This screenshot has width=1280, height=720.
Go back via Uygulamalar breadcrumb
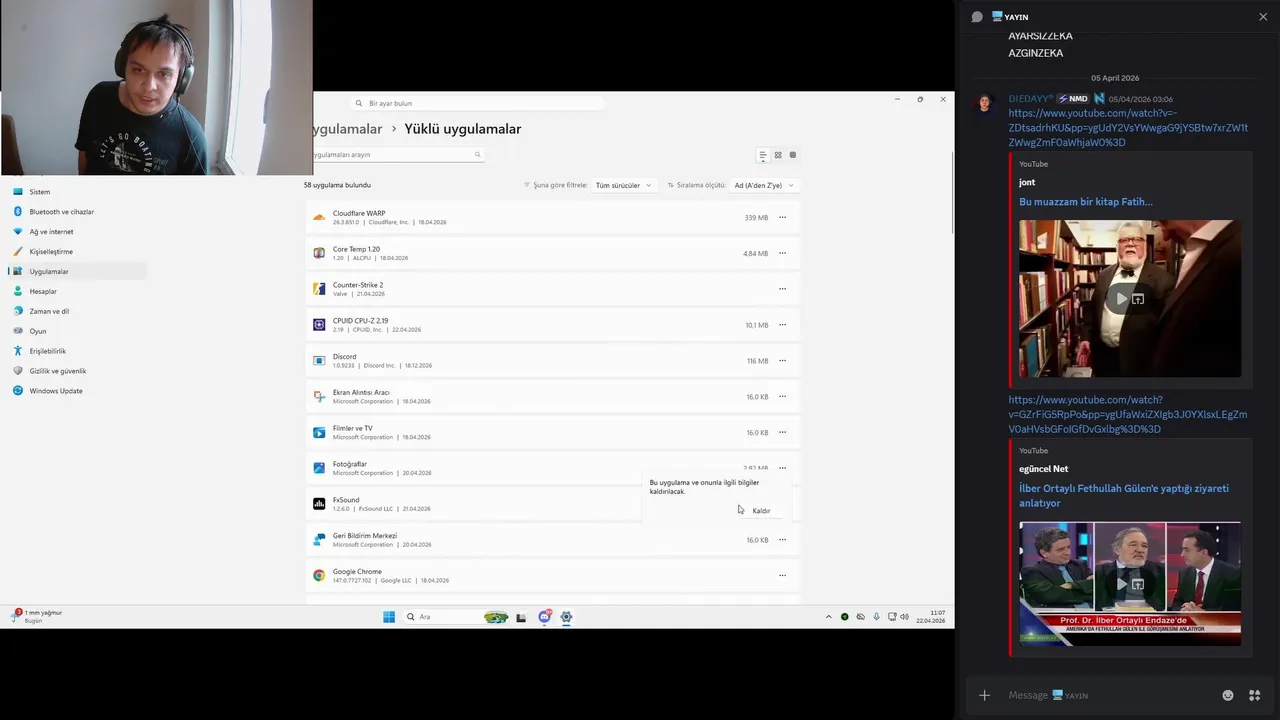[347, 129]
